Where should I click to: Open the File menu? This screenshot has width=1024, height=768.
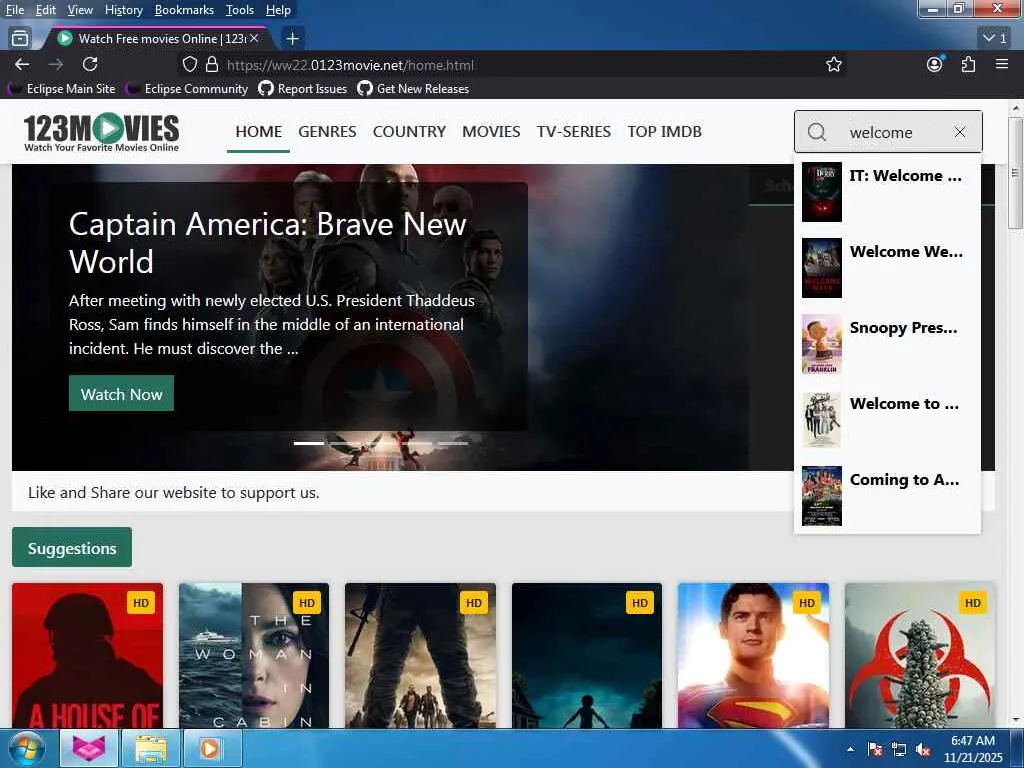coord(14,10)
